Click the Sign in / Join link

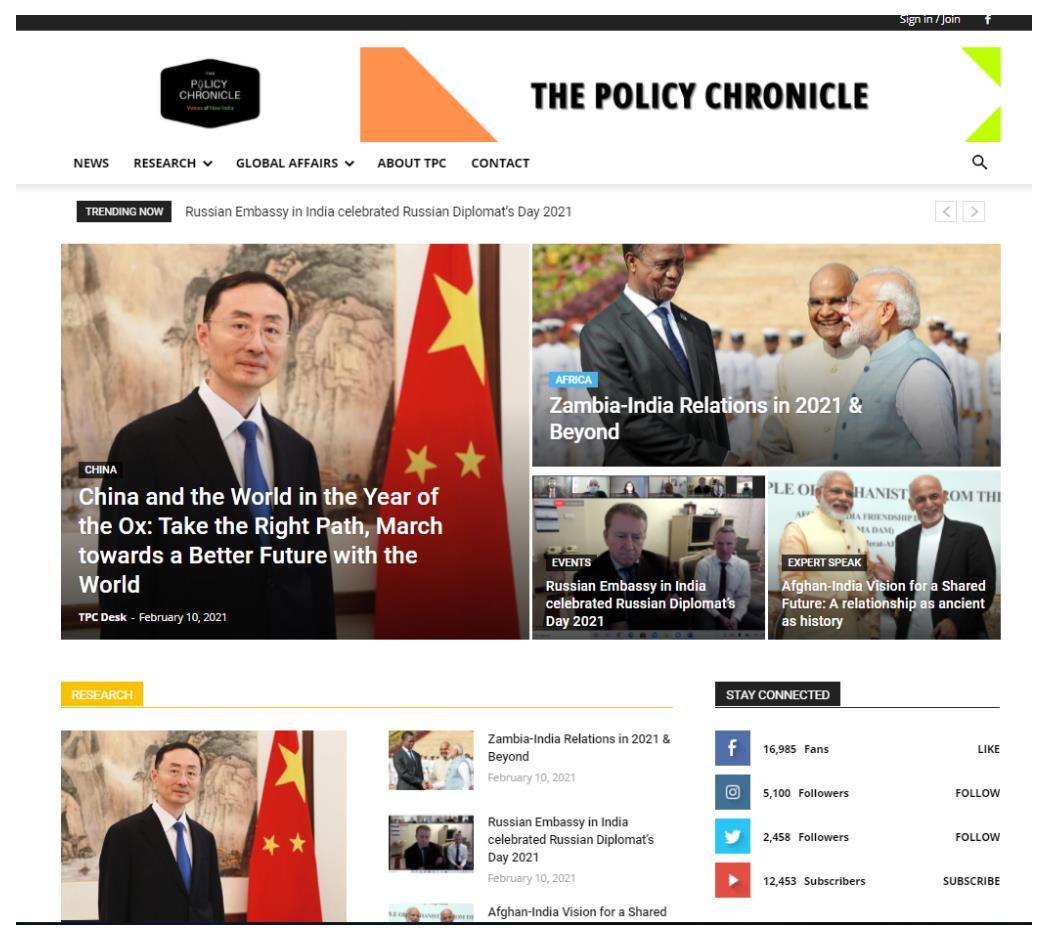930,19
